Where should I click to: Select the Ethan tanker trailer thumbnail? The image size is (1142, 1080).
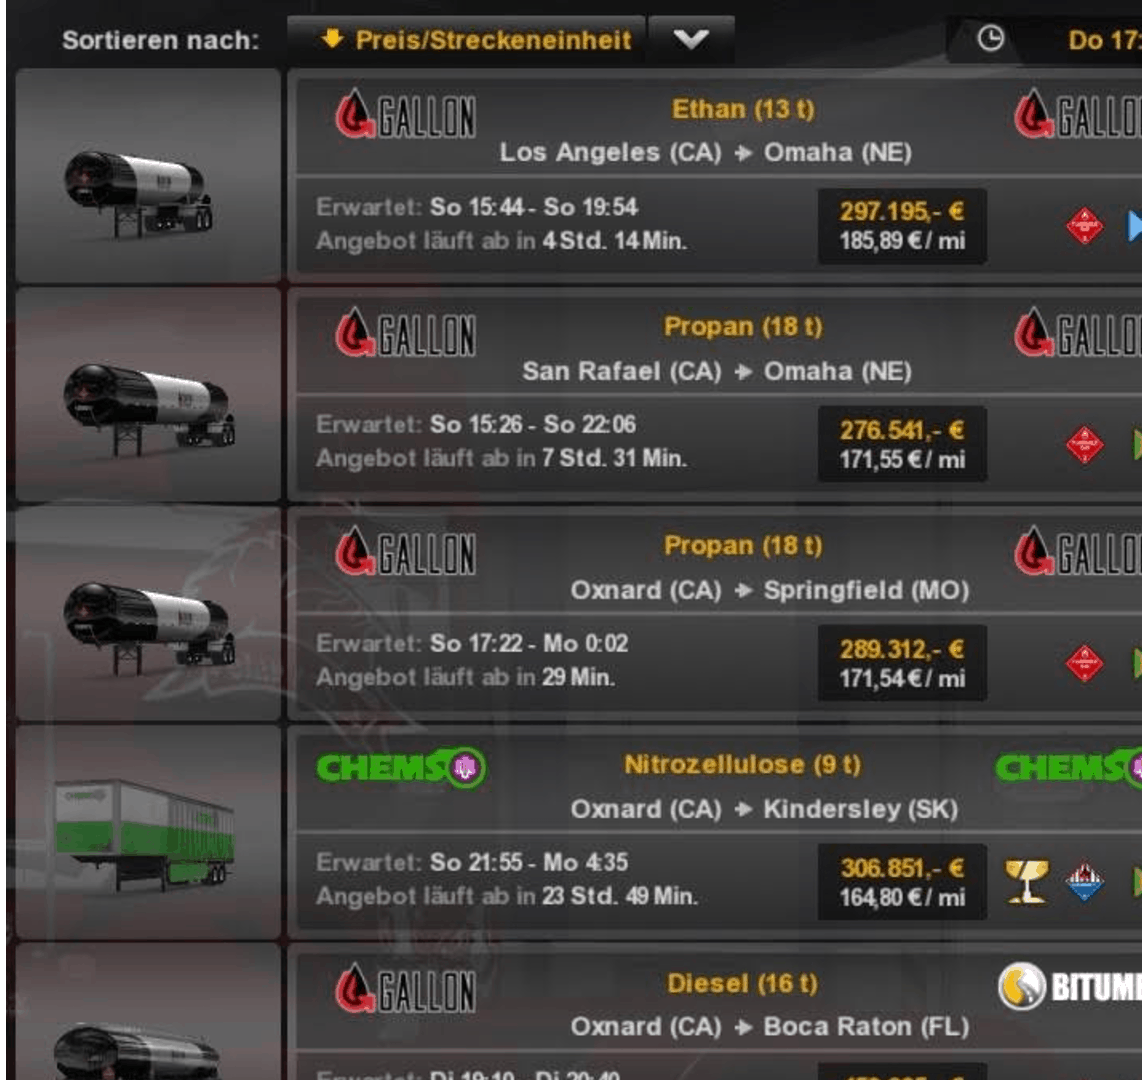148,176
